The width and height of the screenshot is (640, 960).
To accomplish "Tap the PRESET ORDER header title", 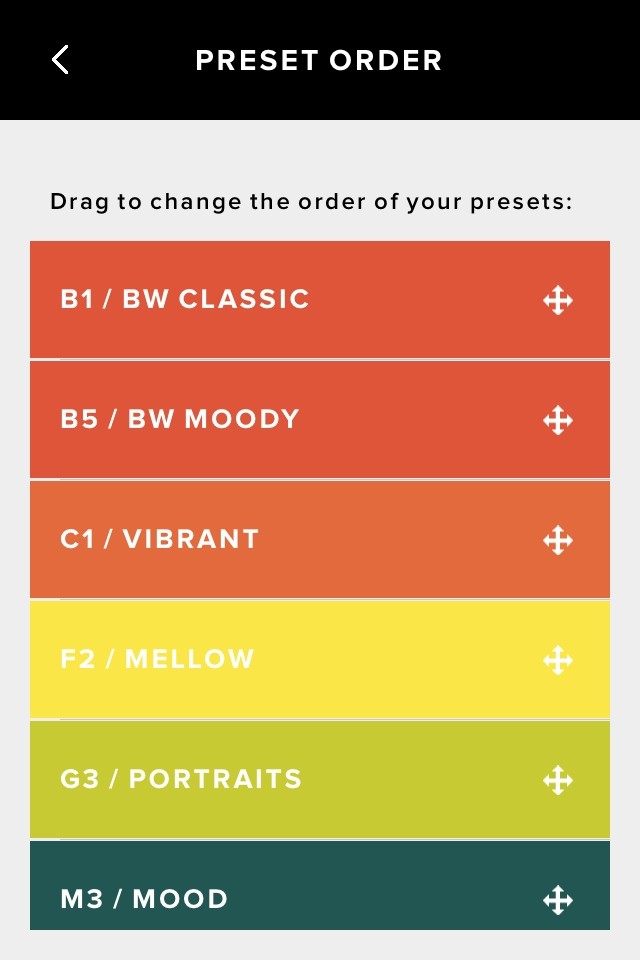I will click(319, 60).
